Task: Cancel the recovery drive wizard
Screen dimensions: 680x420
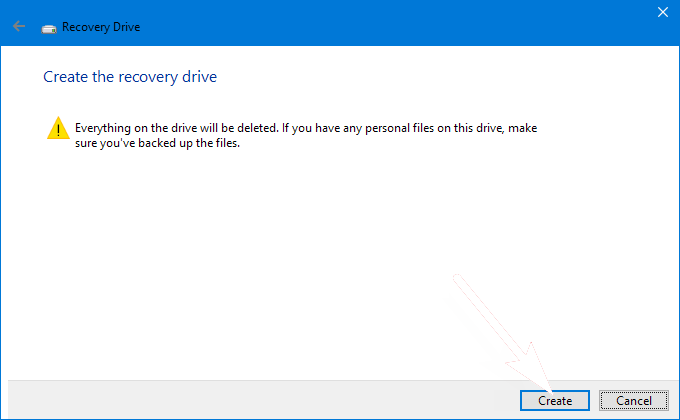Action: click(x=634, y=400)
